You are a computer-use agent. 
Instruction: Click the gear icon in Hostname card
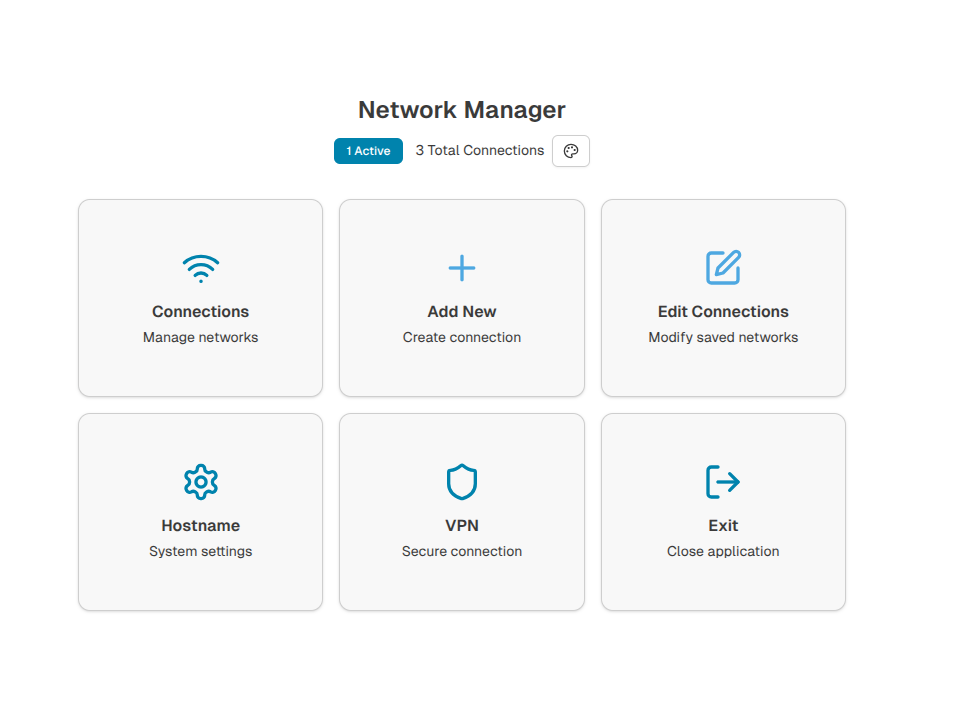tap(200, 482)
